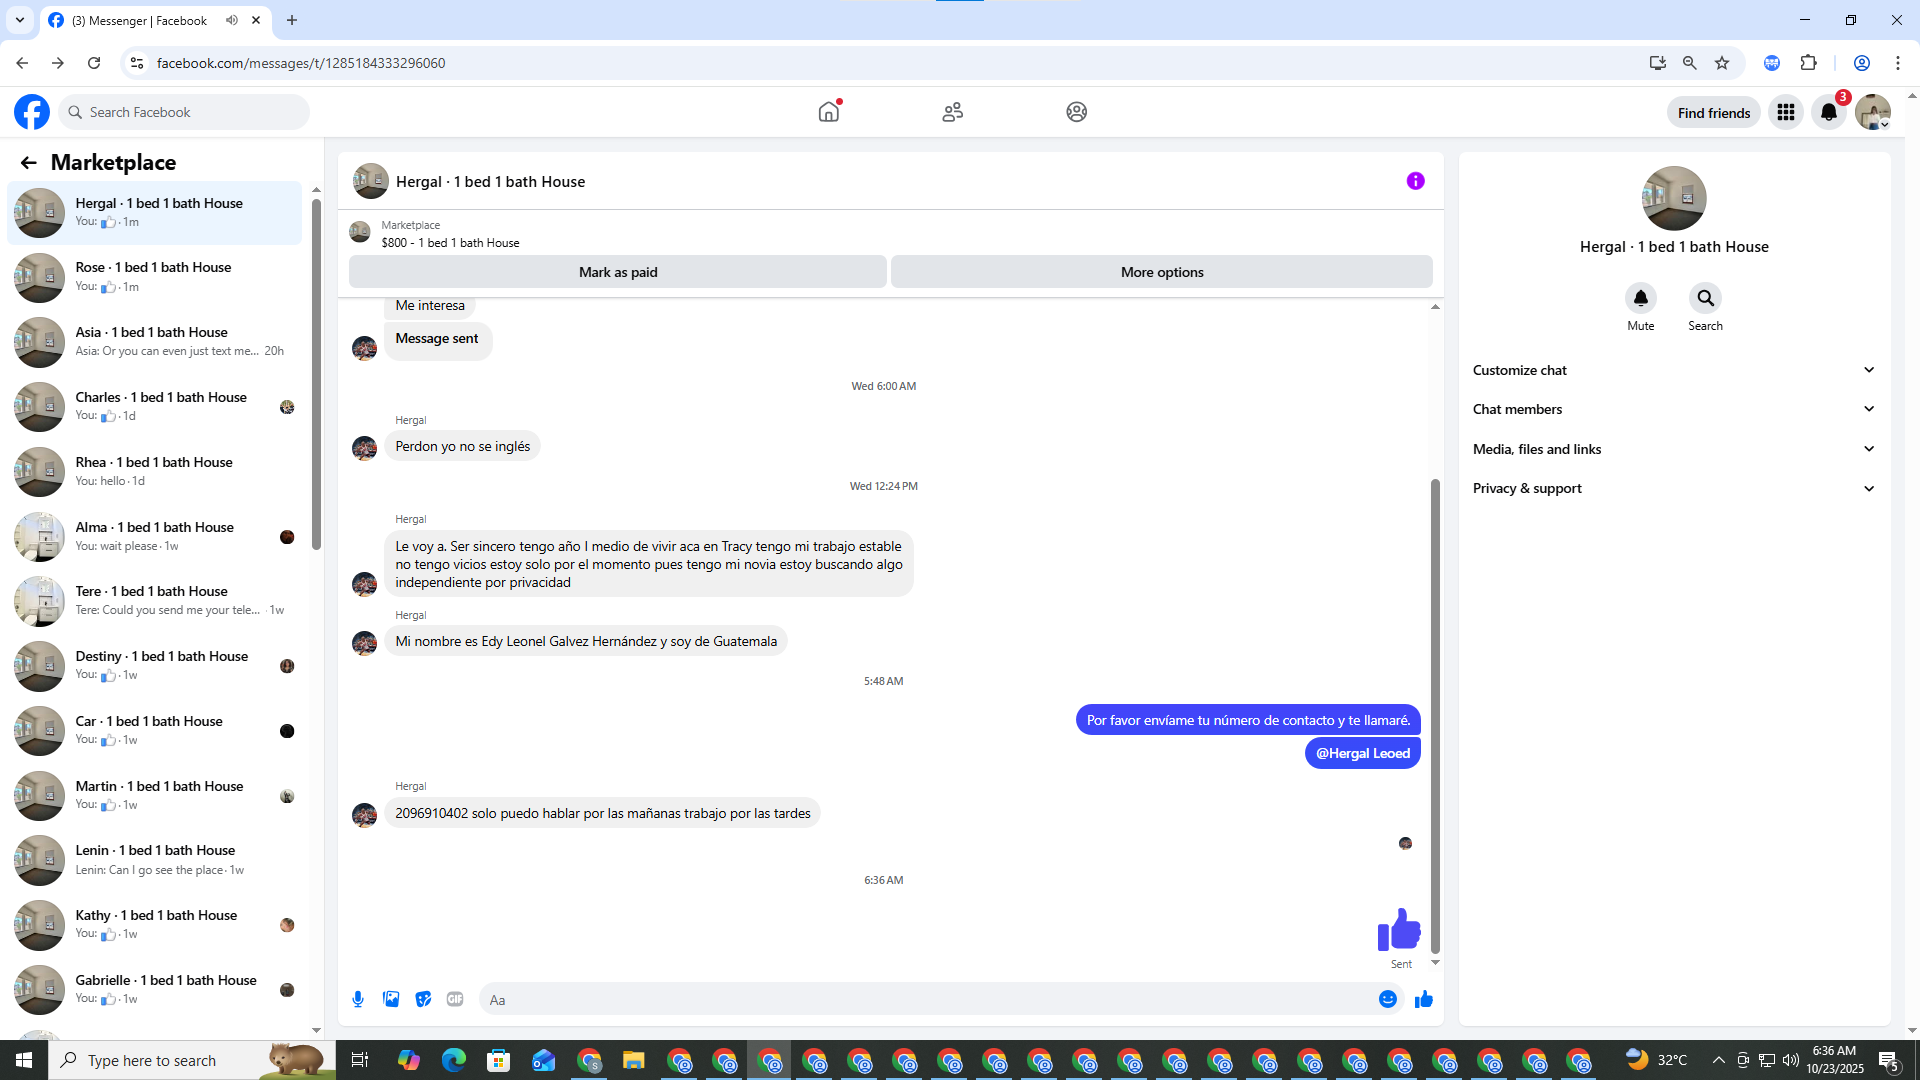
Task: Bookmark this page with star icon
Action: coord(1722,63)
